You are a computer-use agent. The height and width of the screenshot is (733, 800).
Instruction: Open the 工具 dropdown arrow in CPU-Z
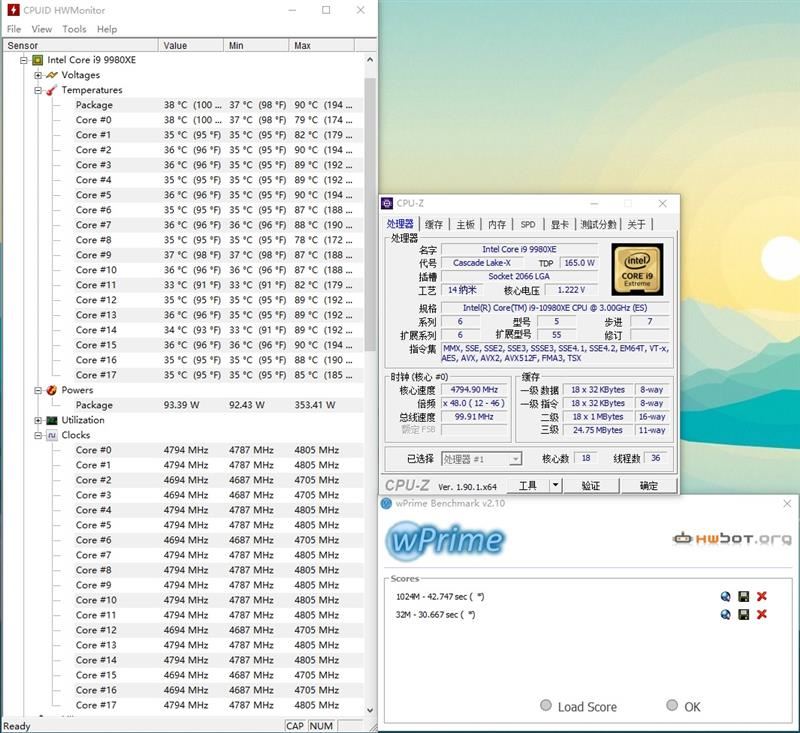(x=556, y=486)
